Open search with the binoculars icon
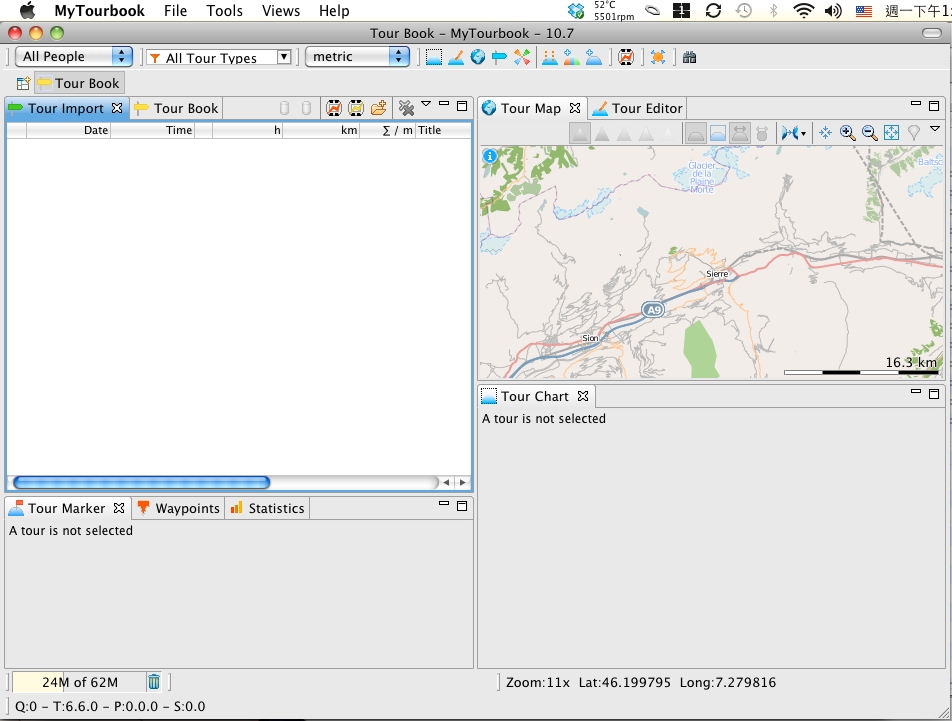This screenshot has height=721, width=952. pyautogui.click(x=689, y=57)
